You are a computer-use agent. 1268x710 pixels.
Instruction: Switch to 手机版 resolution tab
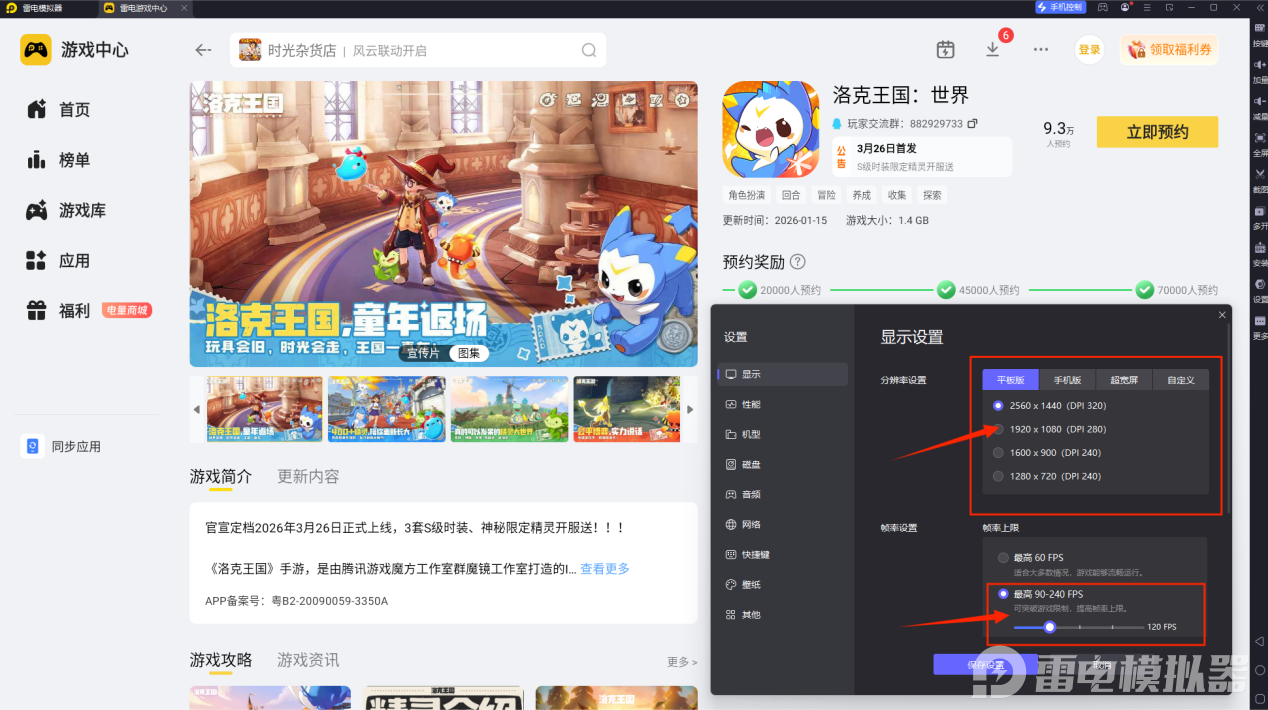coord(1068,380)
